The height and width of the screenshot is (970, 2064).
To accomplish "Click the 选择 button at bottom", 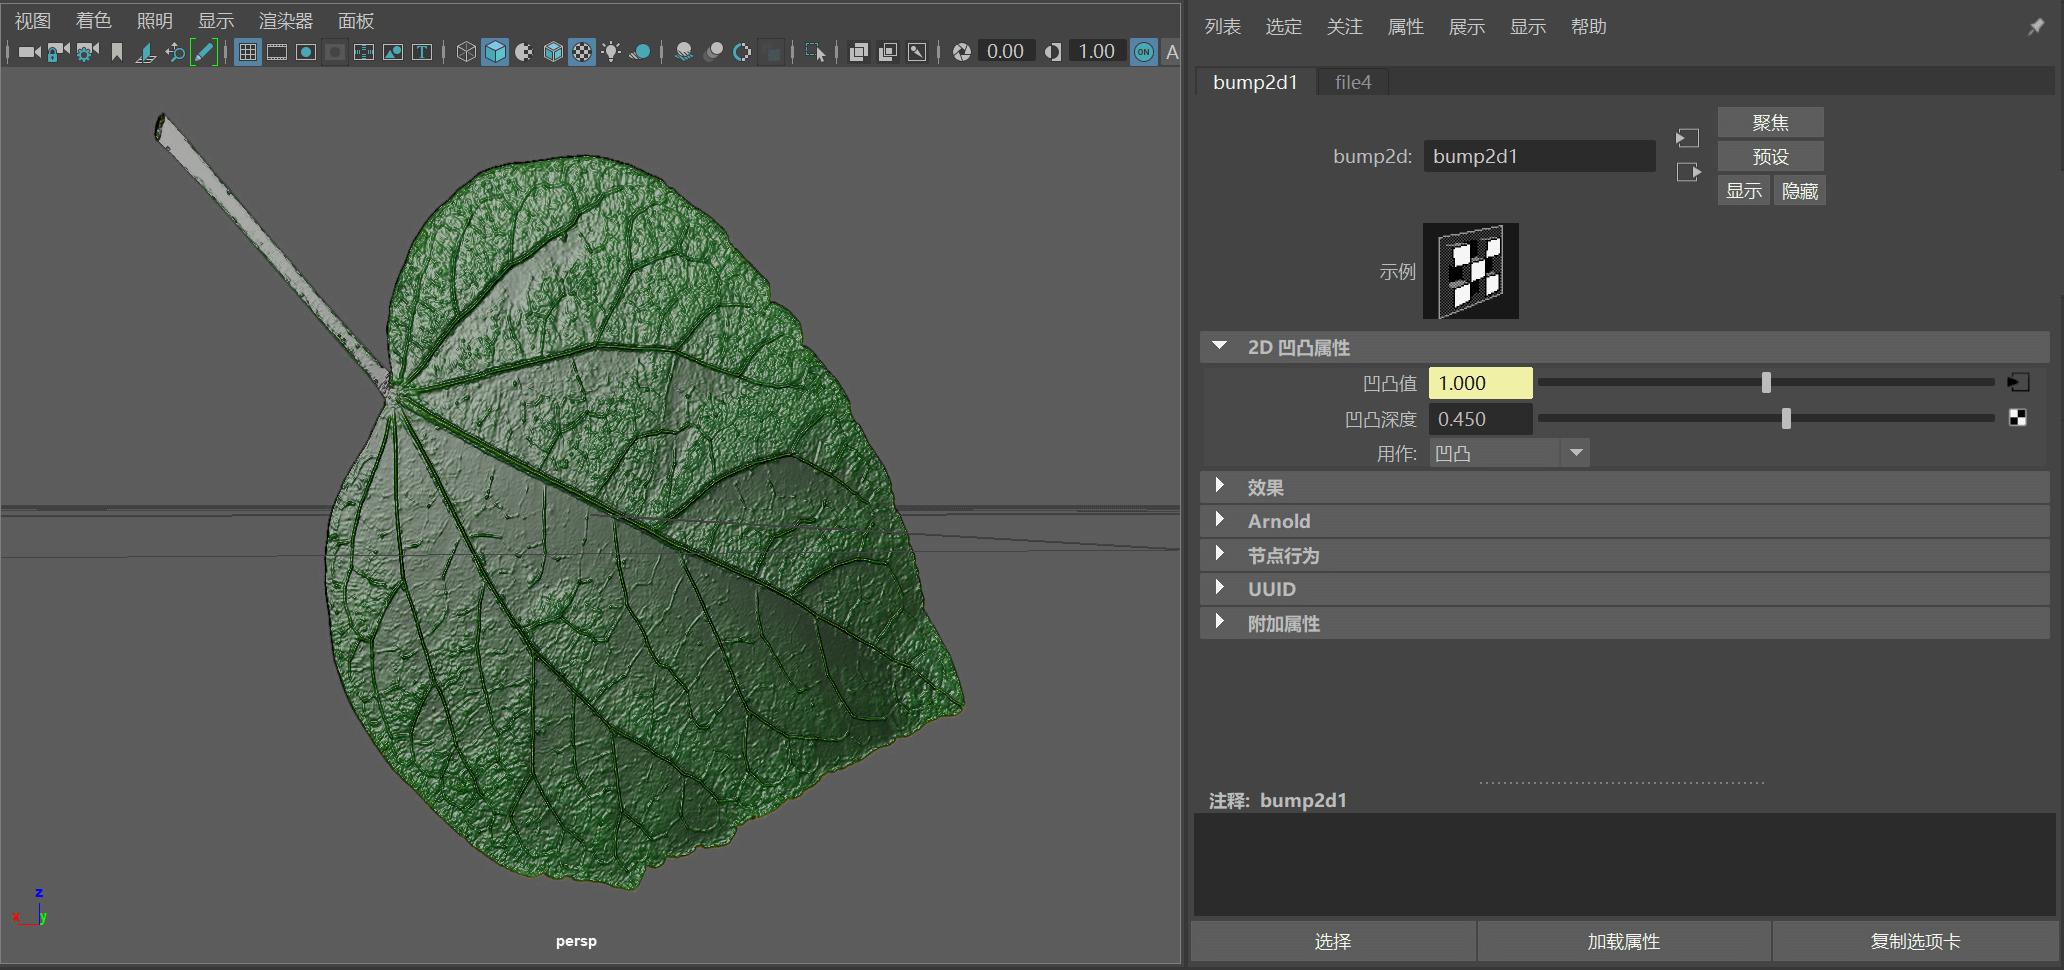I will pyautogui.click(x=1333, y=941).
